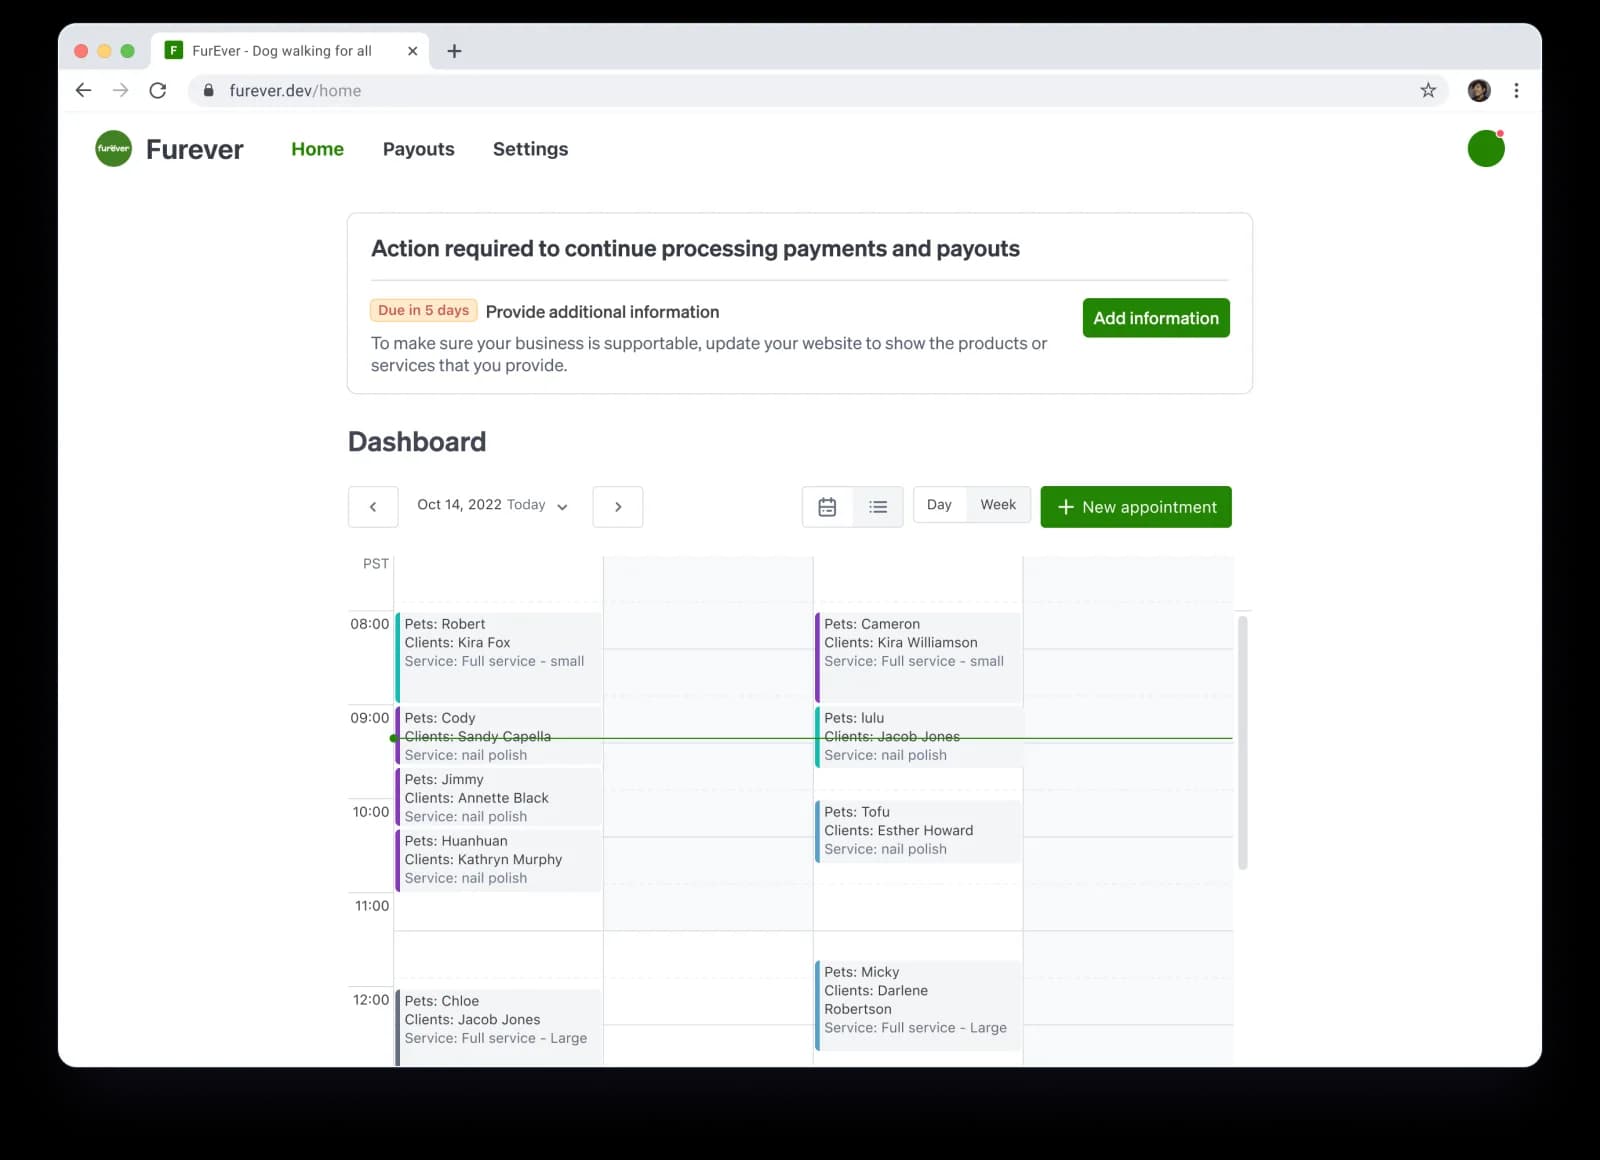The height and width of the screenshot is (1160, 1600).
Task: Open the Chrome profile avatar
Action: [1479, 90]
